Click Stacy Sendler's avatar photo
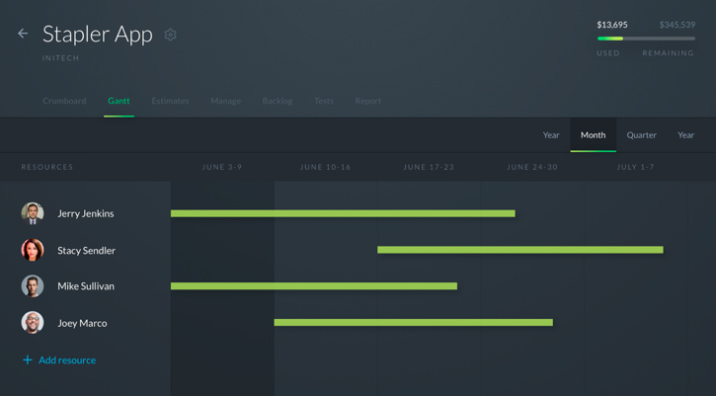Viewport: 716px width, 396px height. tap(32, 250)
